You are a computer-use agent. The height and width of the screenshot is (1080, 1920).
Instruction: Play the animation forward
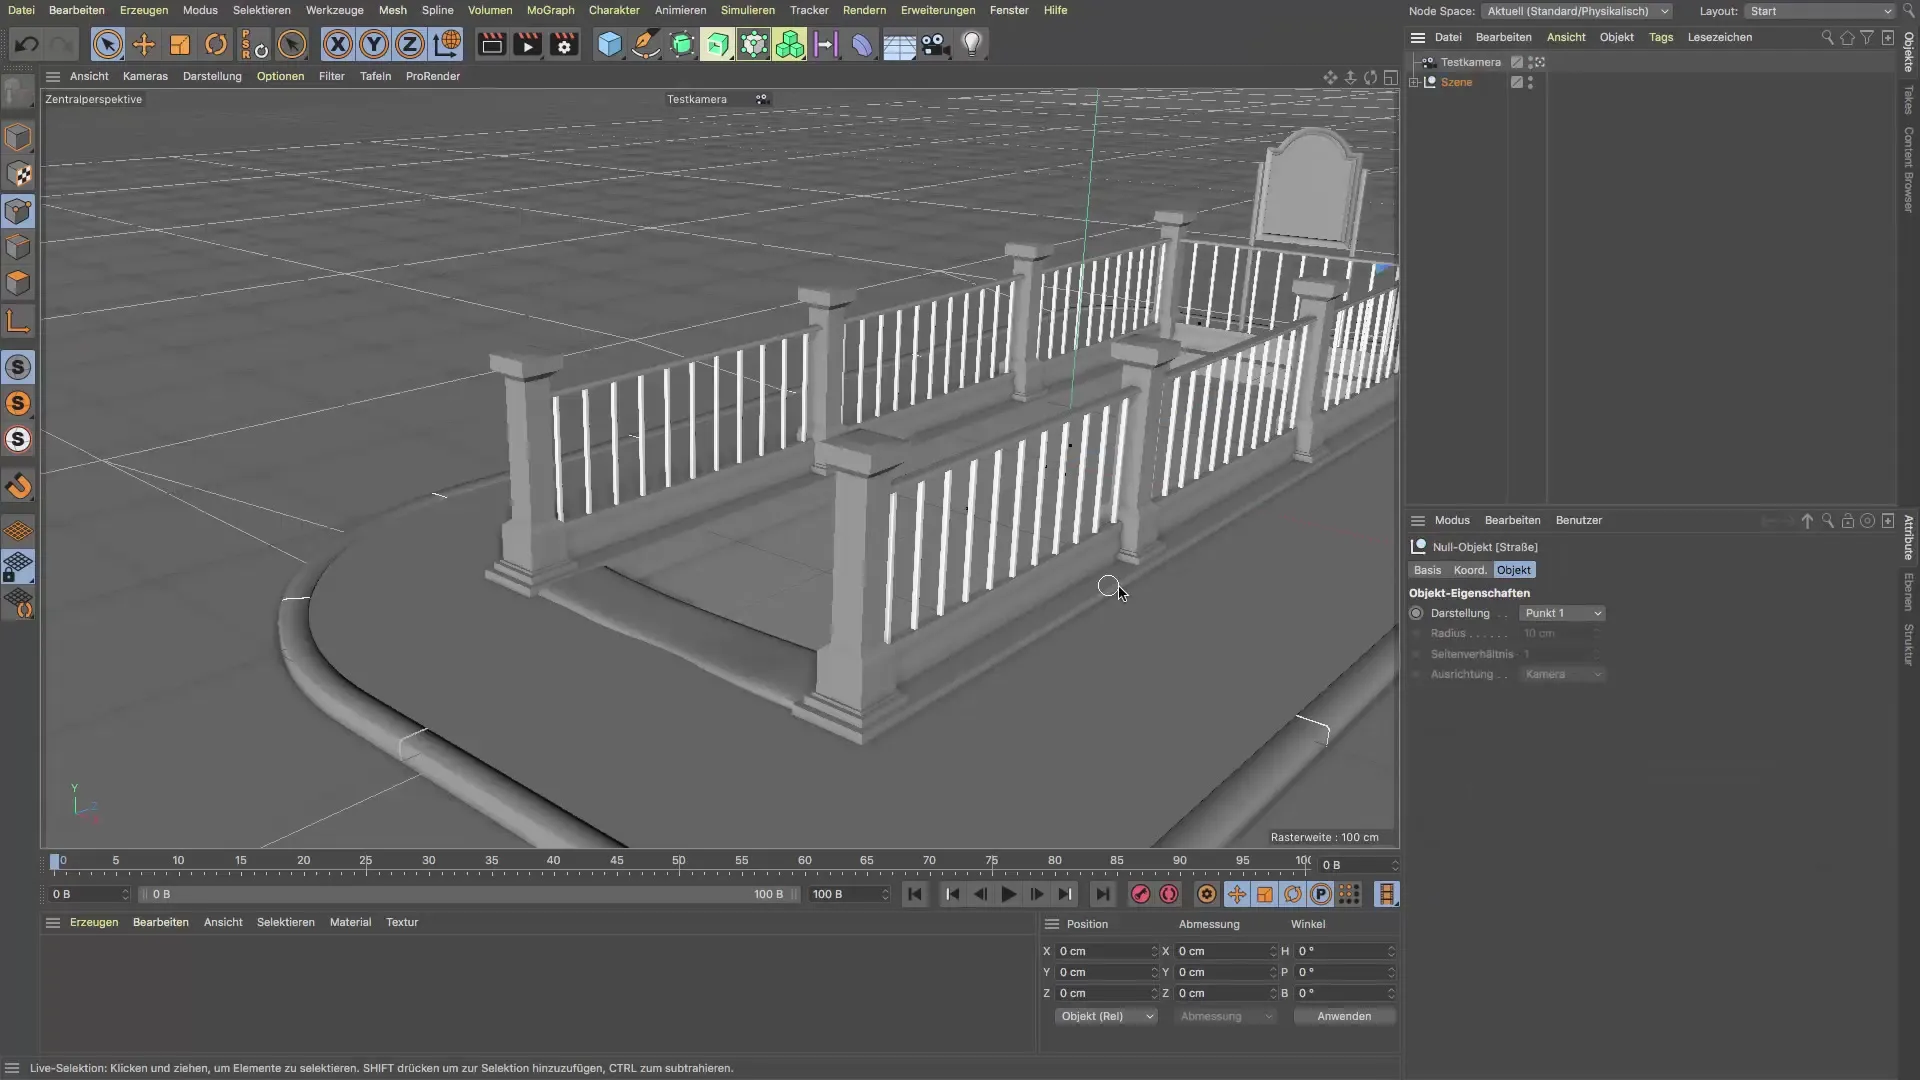(x=1008, y=894)
